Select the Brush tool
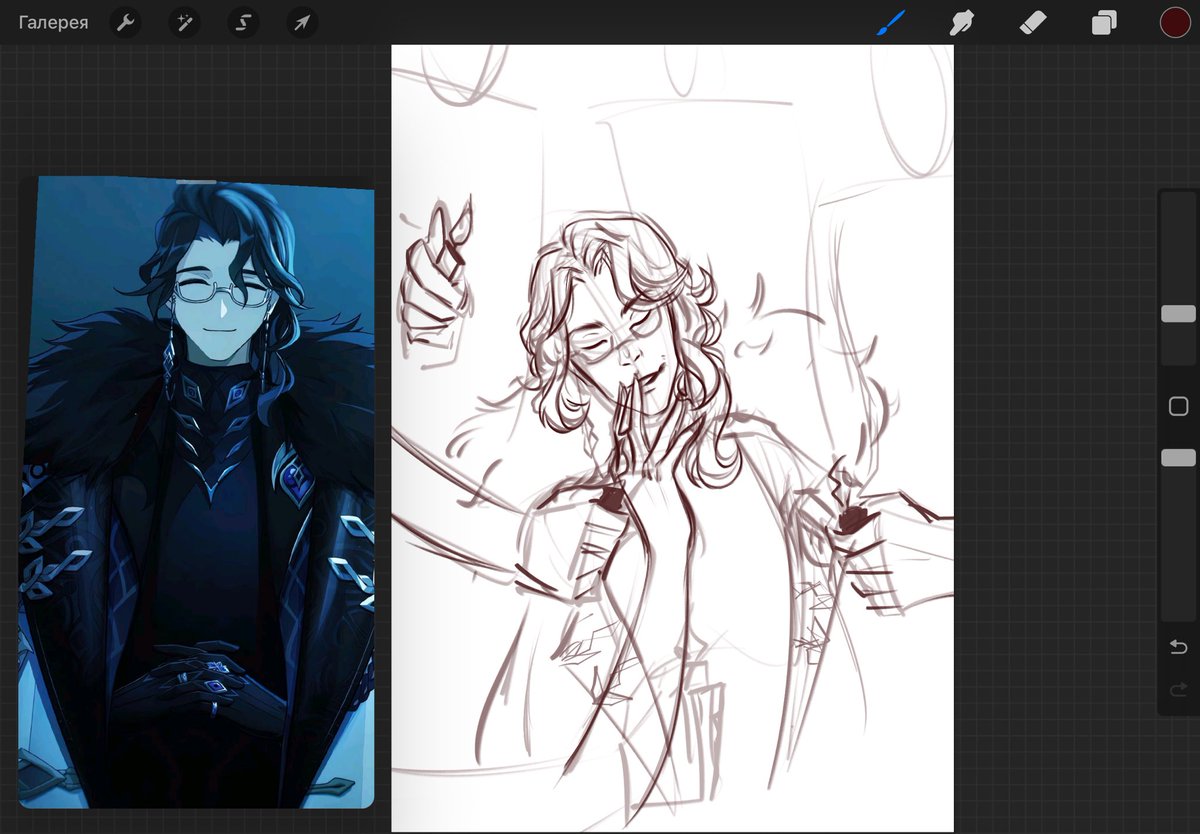 890,22
